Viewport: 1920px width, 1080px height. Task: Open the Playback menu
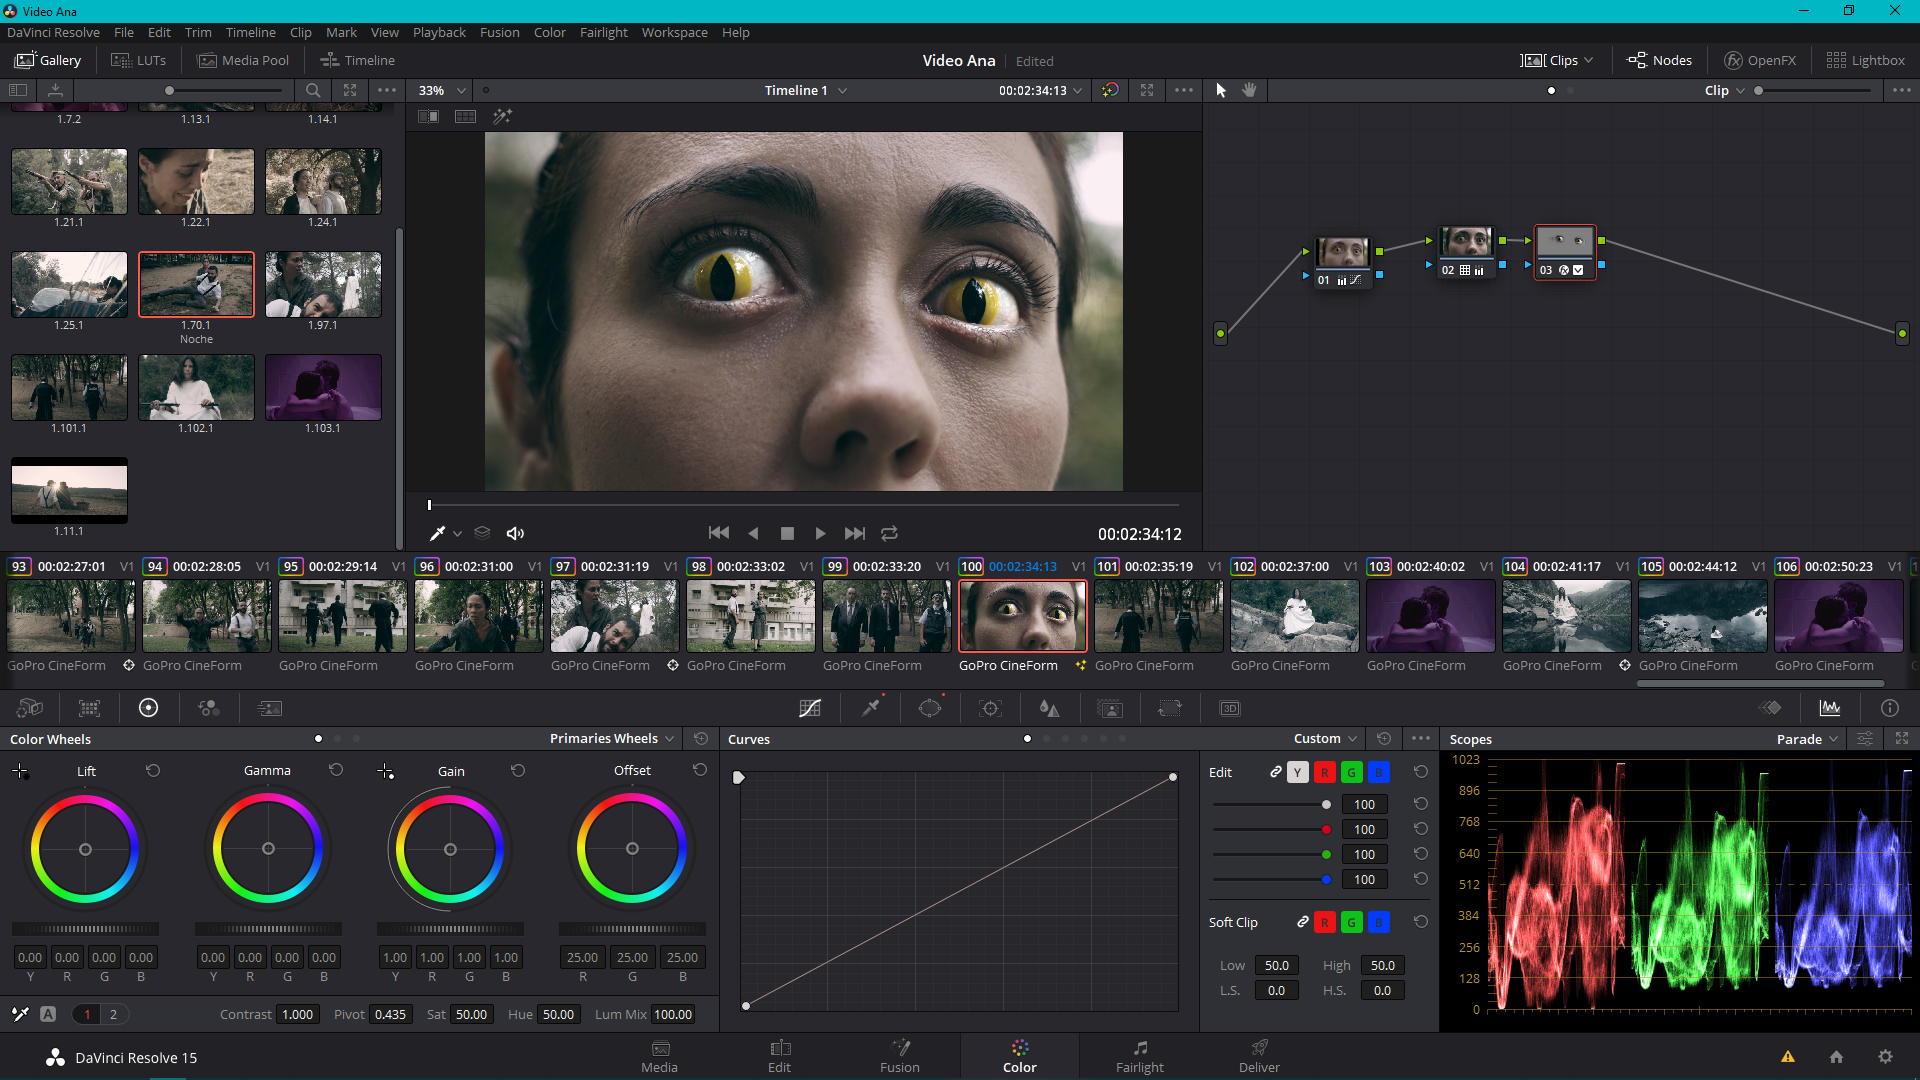pos(439,32)
